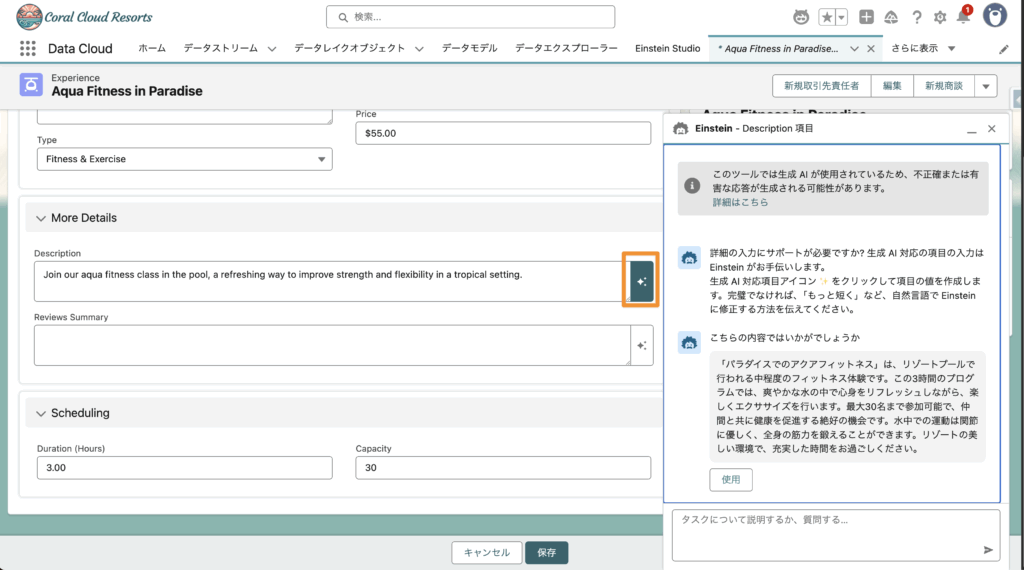This screenshot has width=1024, height=570.
Task: Click the 保存 save button
Action: (x=547, y=552)
